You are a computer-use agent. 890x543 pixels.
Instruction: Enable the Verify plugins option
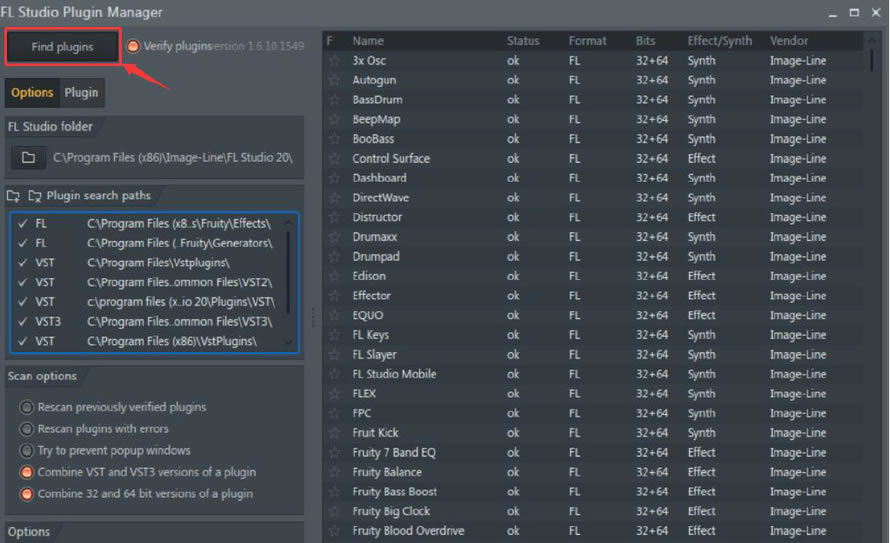pyautogui.click(x=134, y=46)
